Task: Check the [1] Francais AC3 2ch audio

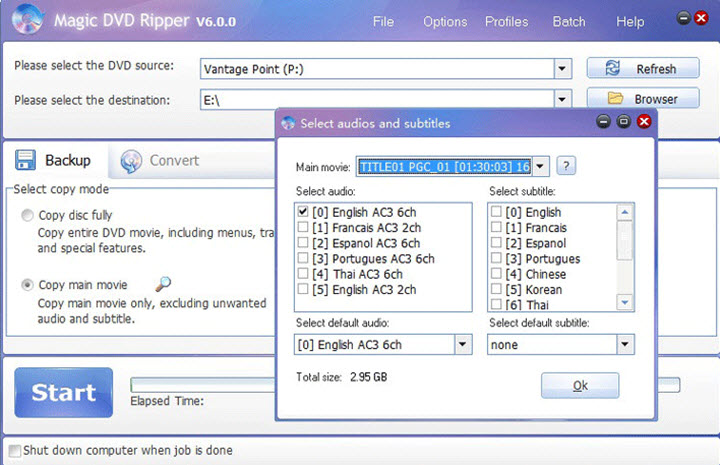Action: coord(303,227)
